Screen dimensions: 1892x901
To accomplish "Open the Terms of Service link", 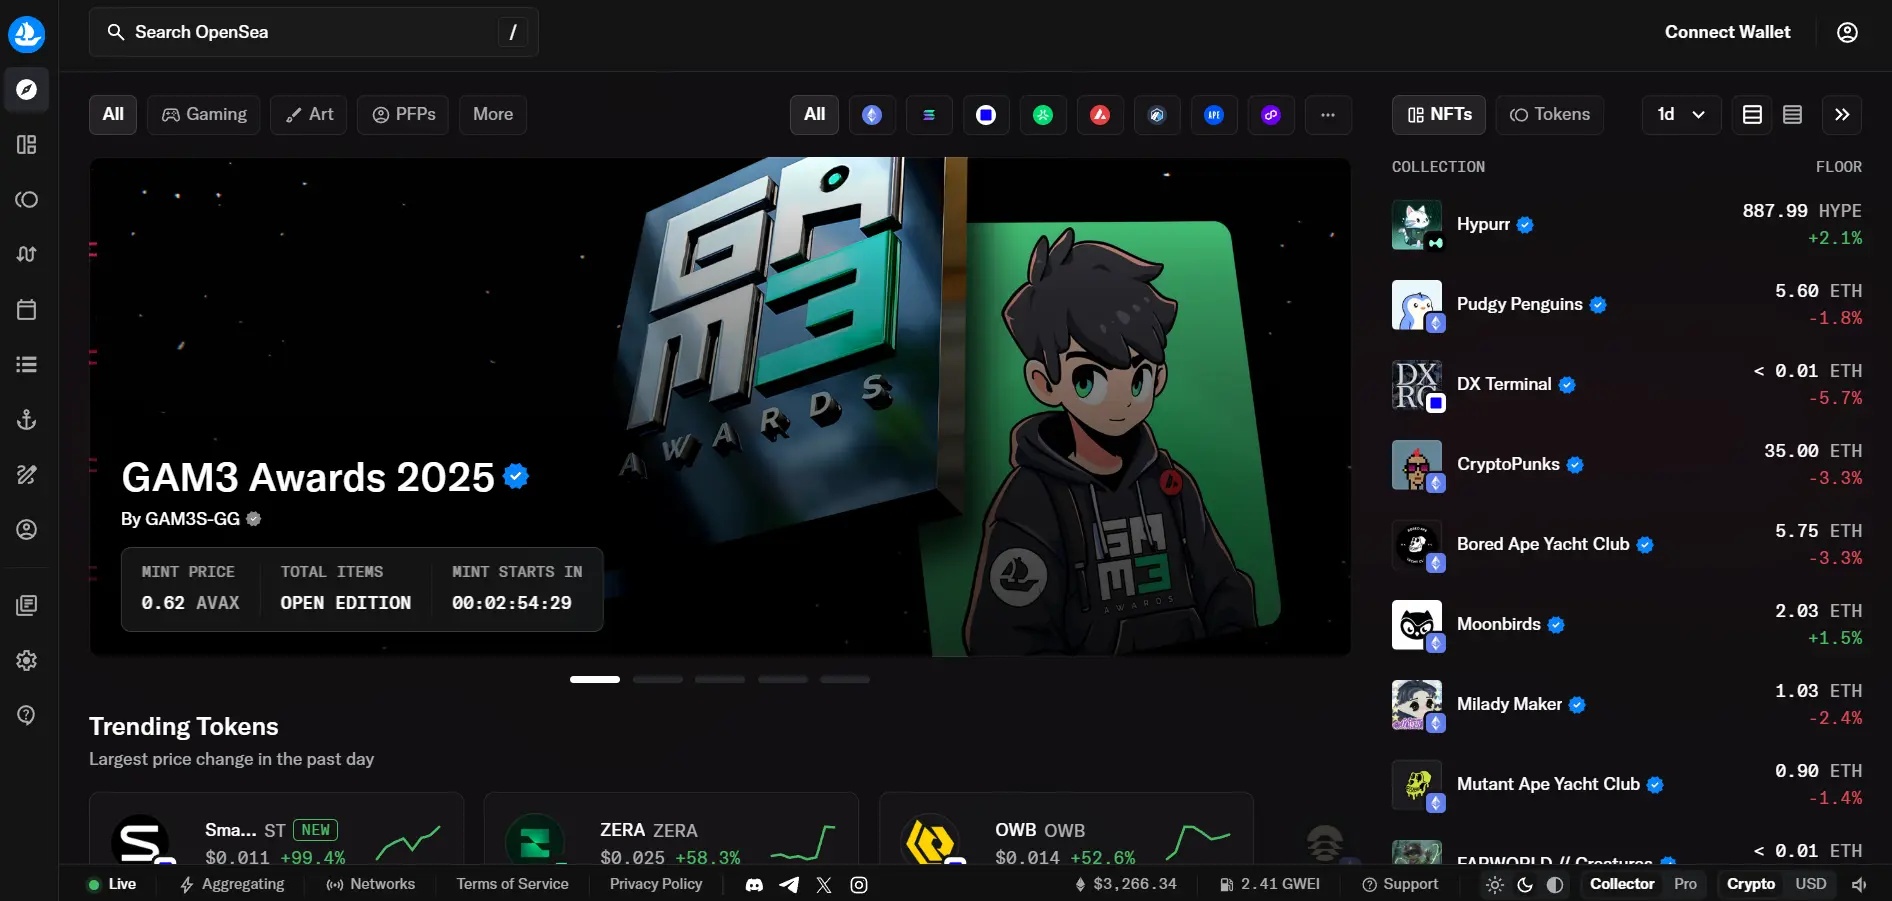I will click(x=512, y=884).
